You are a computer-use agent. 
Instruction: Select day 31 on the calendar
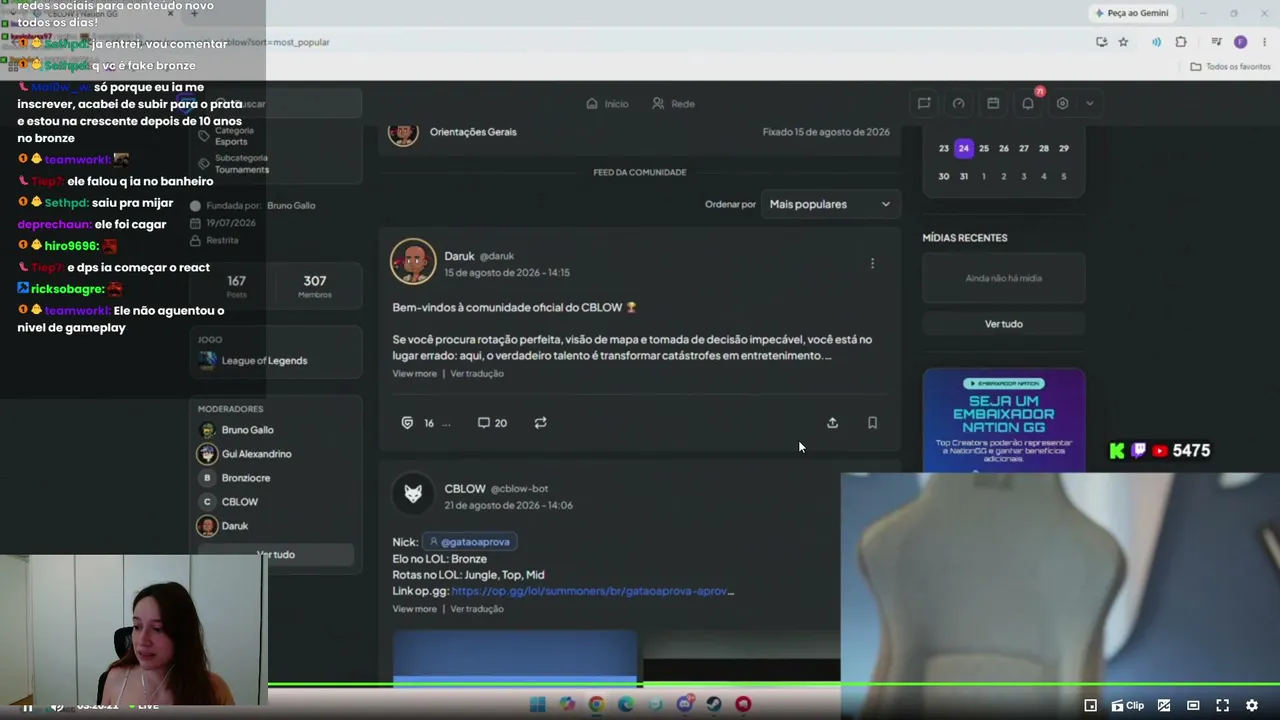pos(964,176)
